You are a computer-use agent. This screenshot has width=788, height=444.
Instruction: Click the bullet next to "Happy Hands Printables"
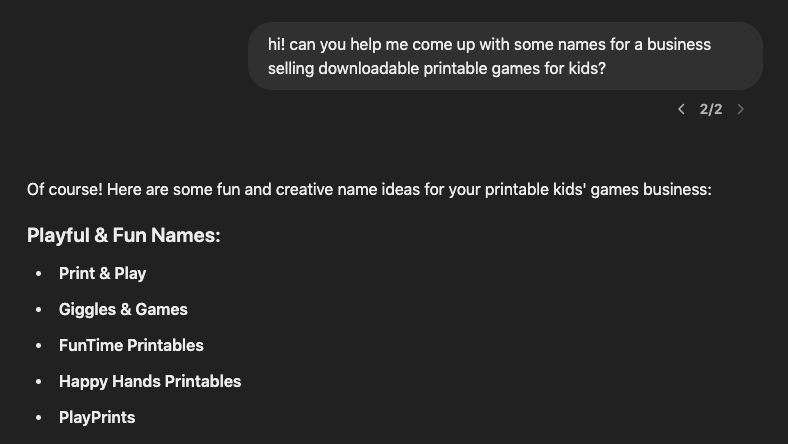click(39, 382)
